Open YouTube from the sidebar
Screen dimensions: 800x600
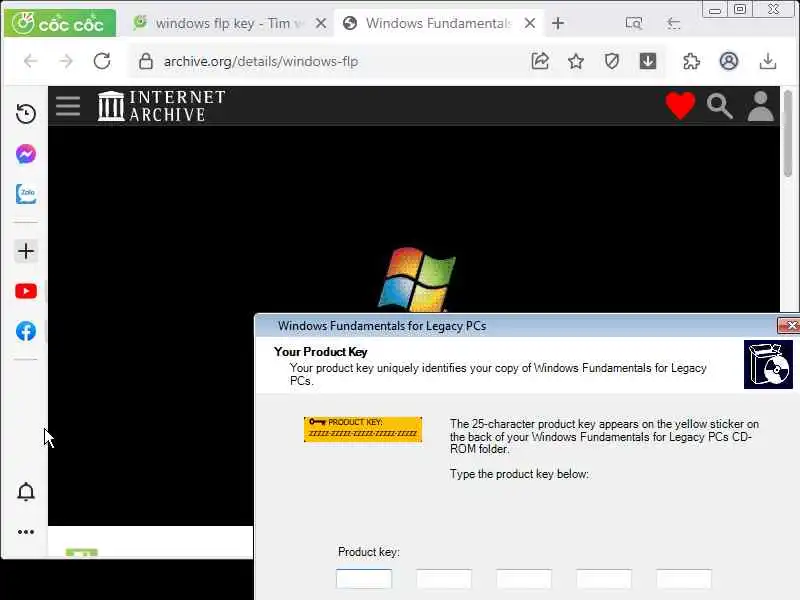coord(26,291)
